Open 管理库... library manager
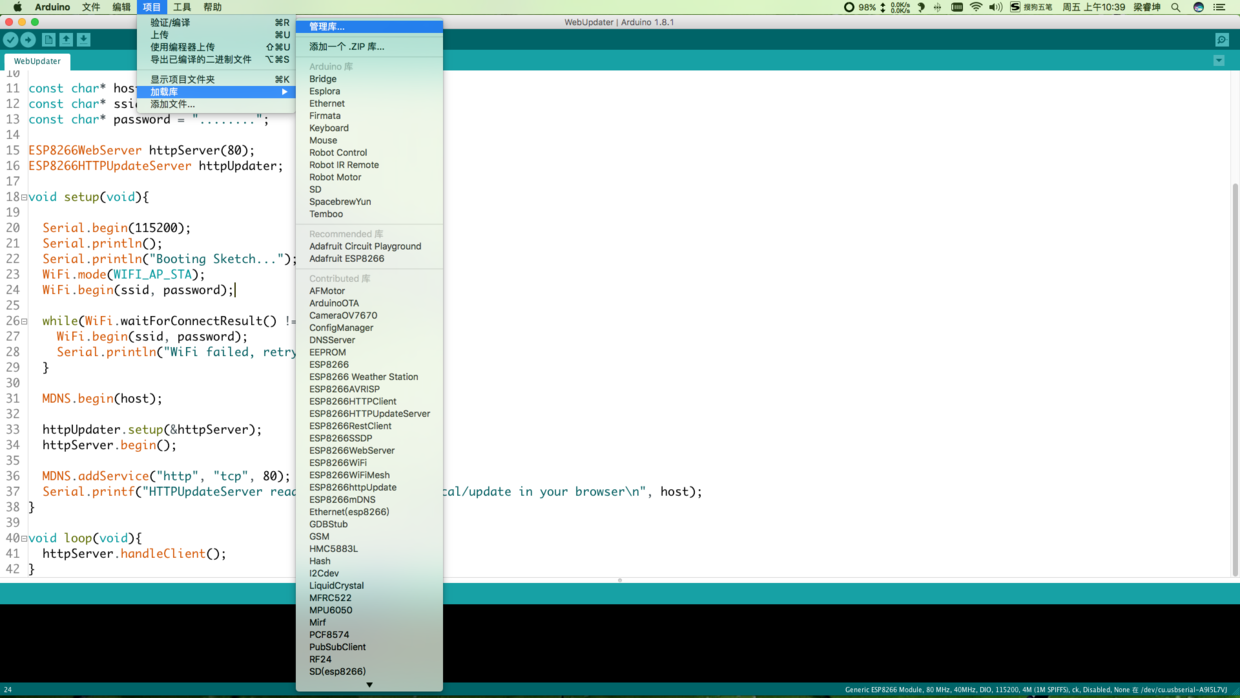The height and width of the screenshot is (698, 1240). click(369, 27)
